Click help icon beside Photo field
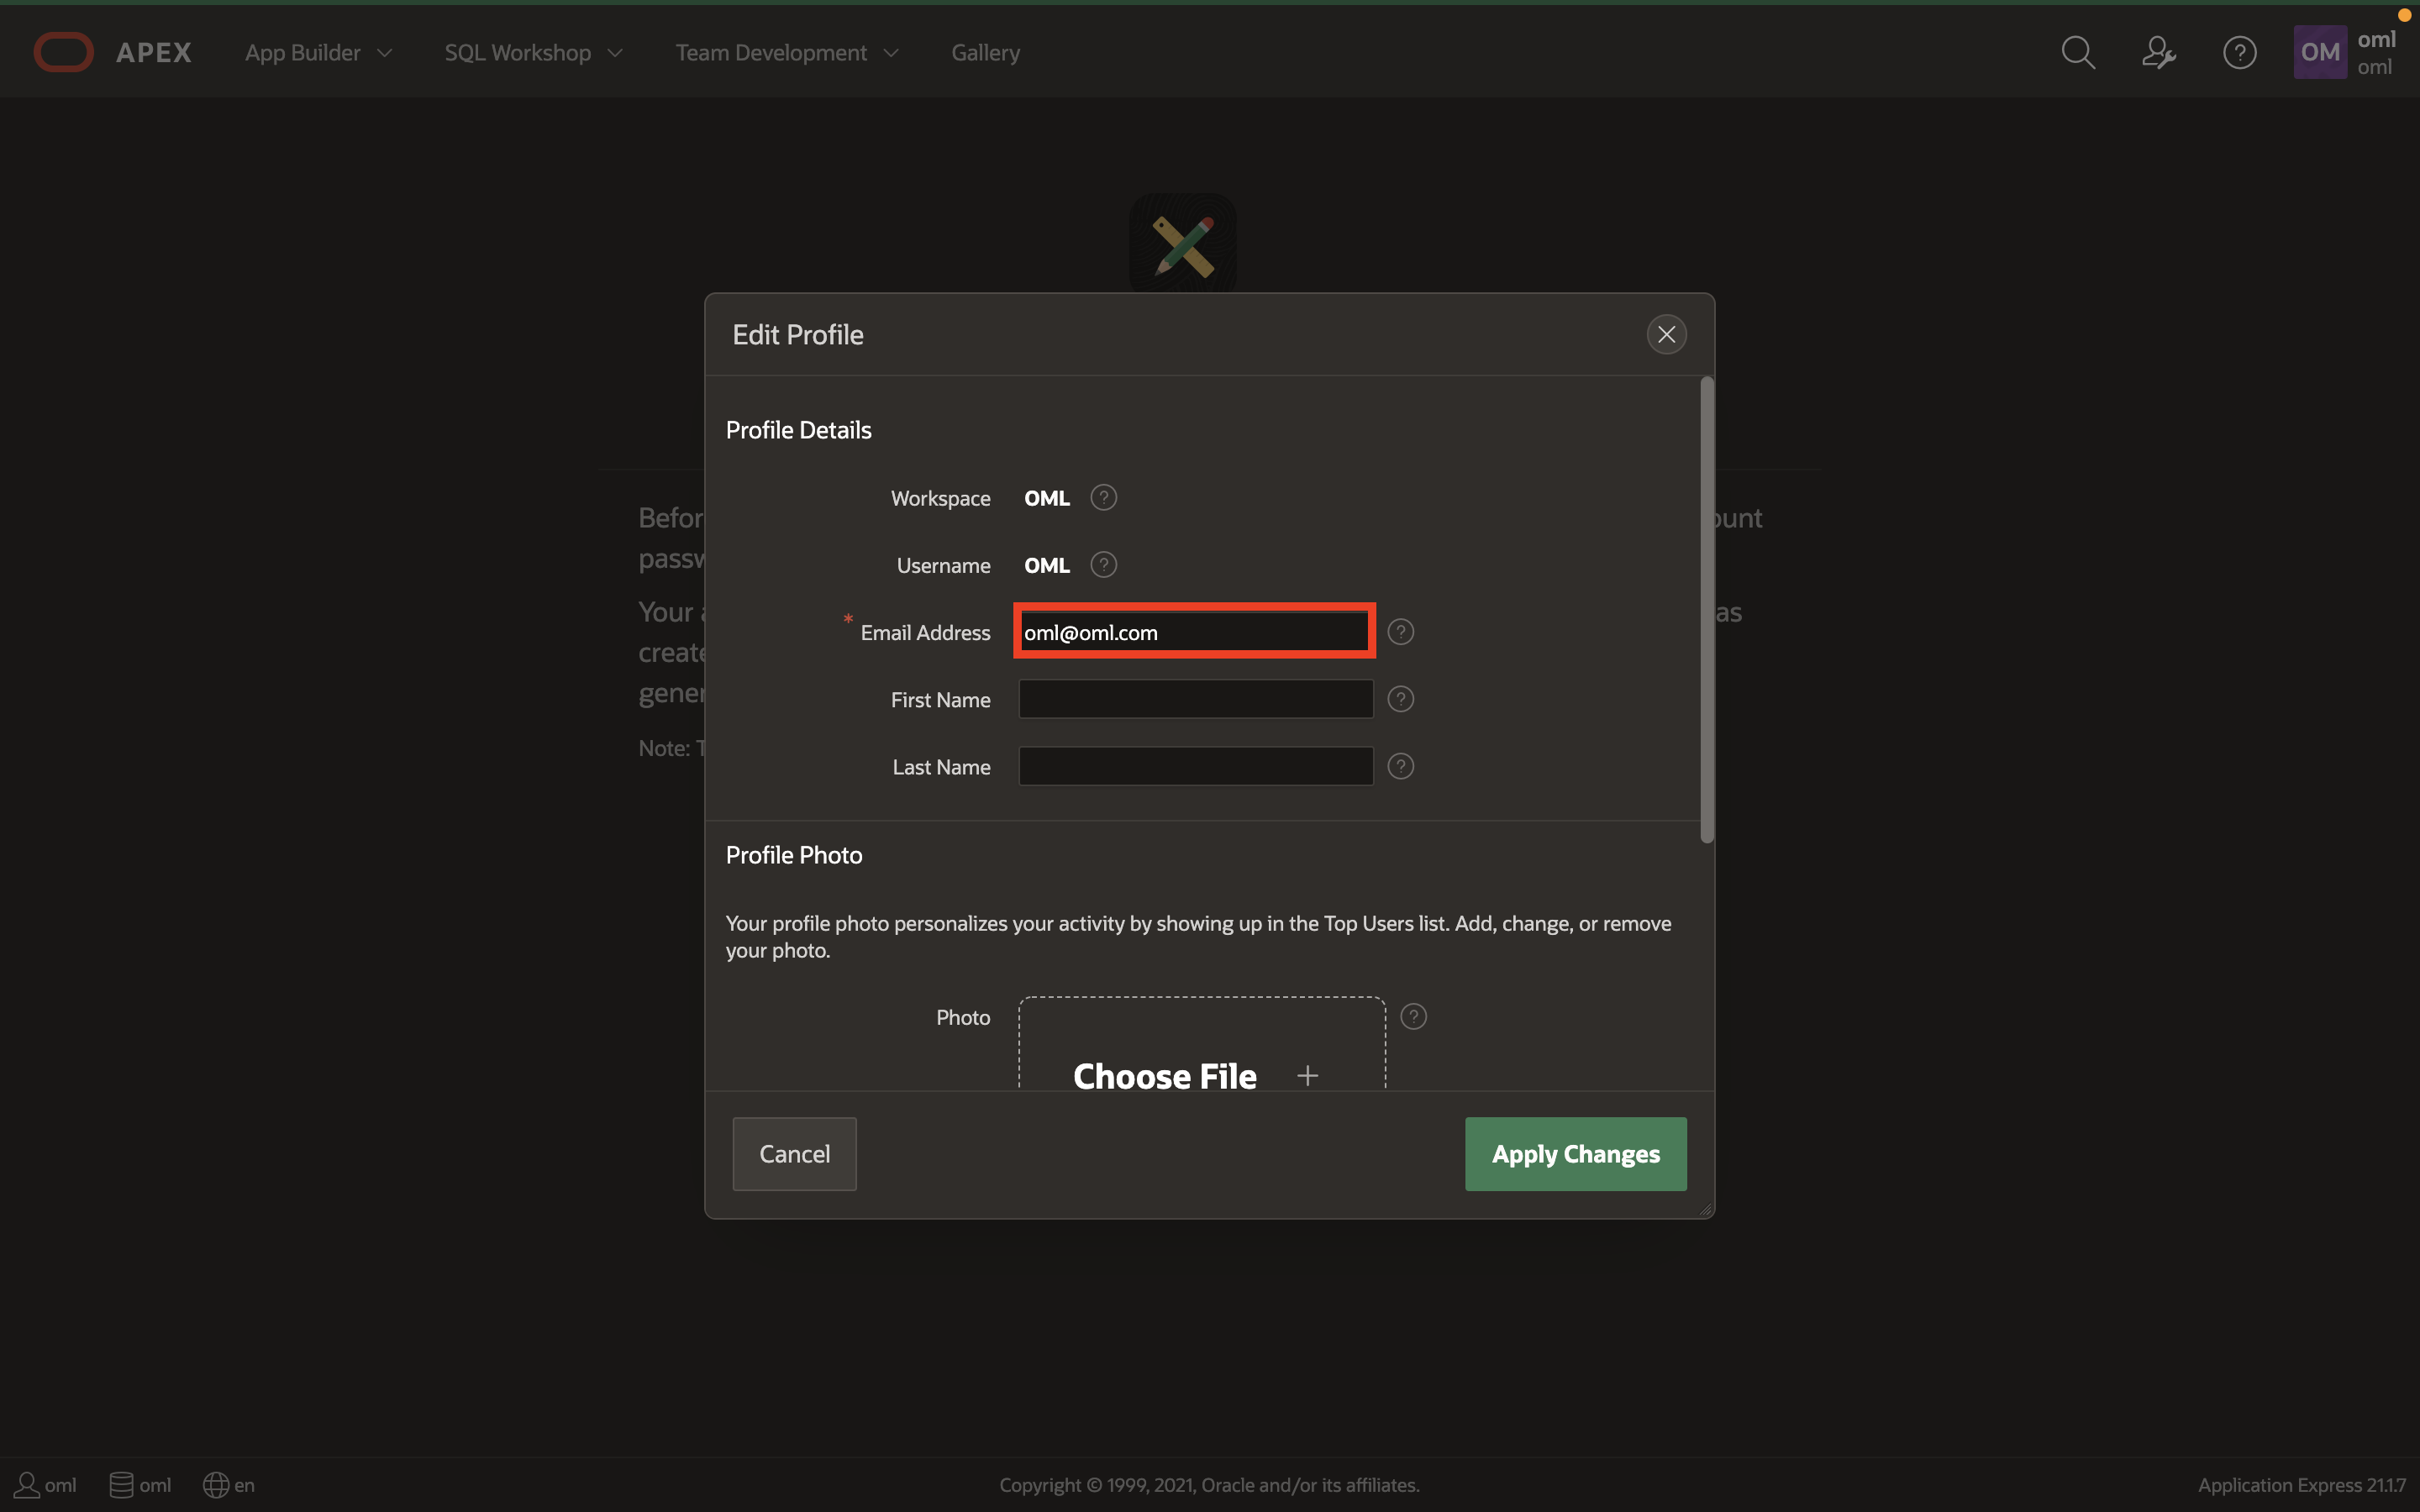This screenshot has height=1512, width=2420. (x=1413, y=1017)
